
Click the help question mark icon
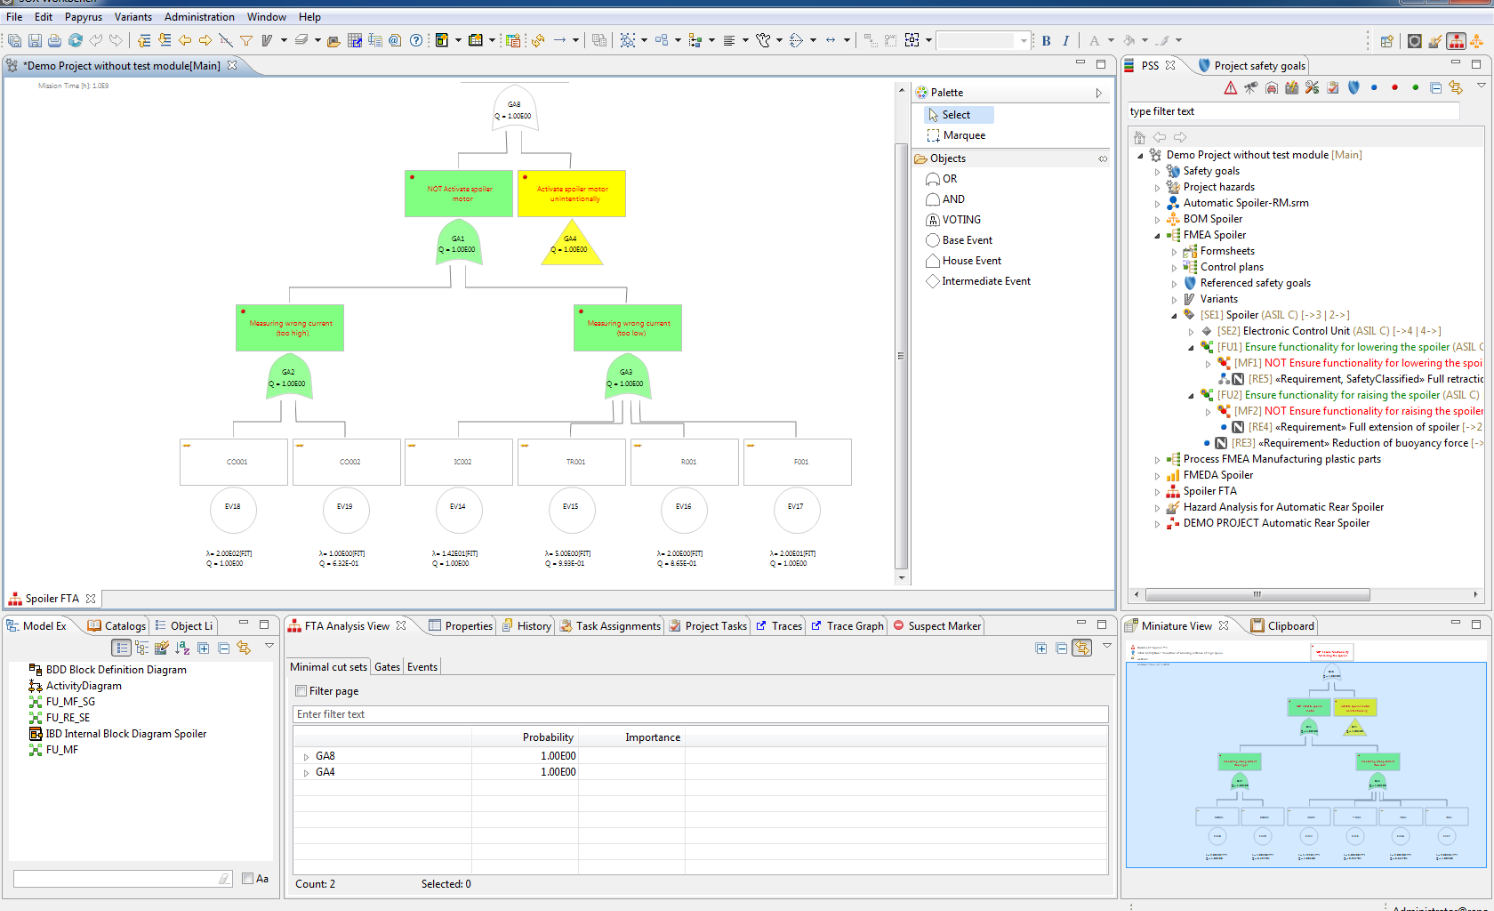click(x=416, y=41)
